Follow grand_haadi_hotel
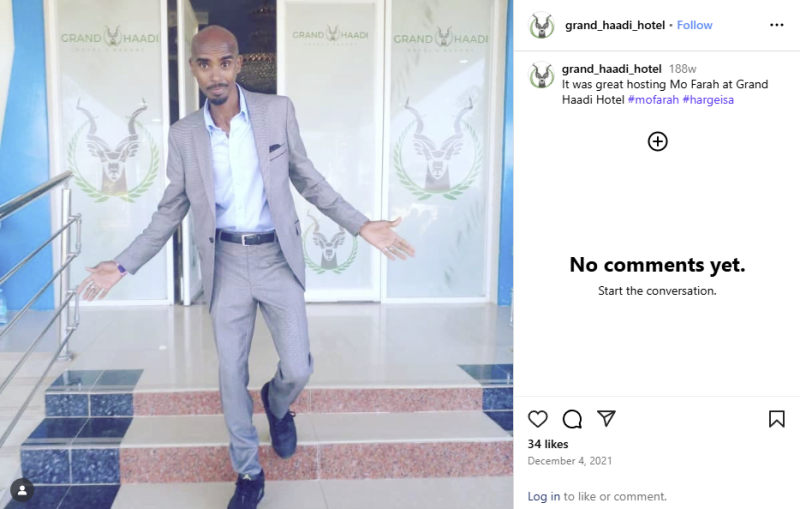The height and width of the screenshot is (509, 800). 694,25
